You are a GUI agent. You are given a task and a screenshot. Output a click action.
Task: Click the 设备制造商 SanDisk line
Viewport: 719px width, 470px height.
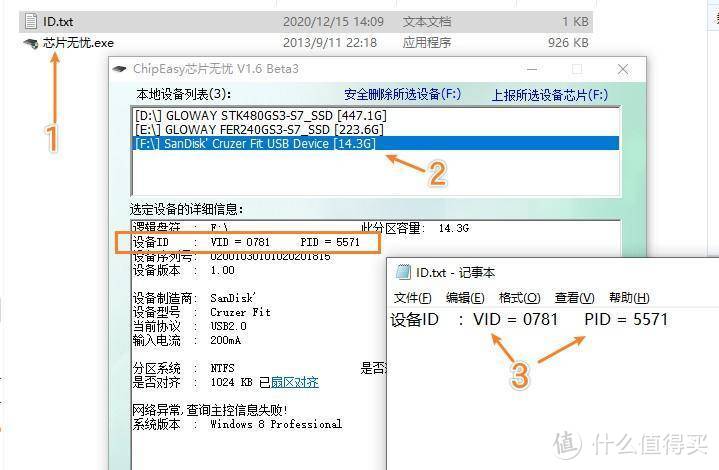[x=194, y=298]
